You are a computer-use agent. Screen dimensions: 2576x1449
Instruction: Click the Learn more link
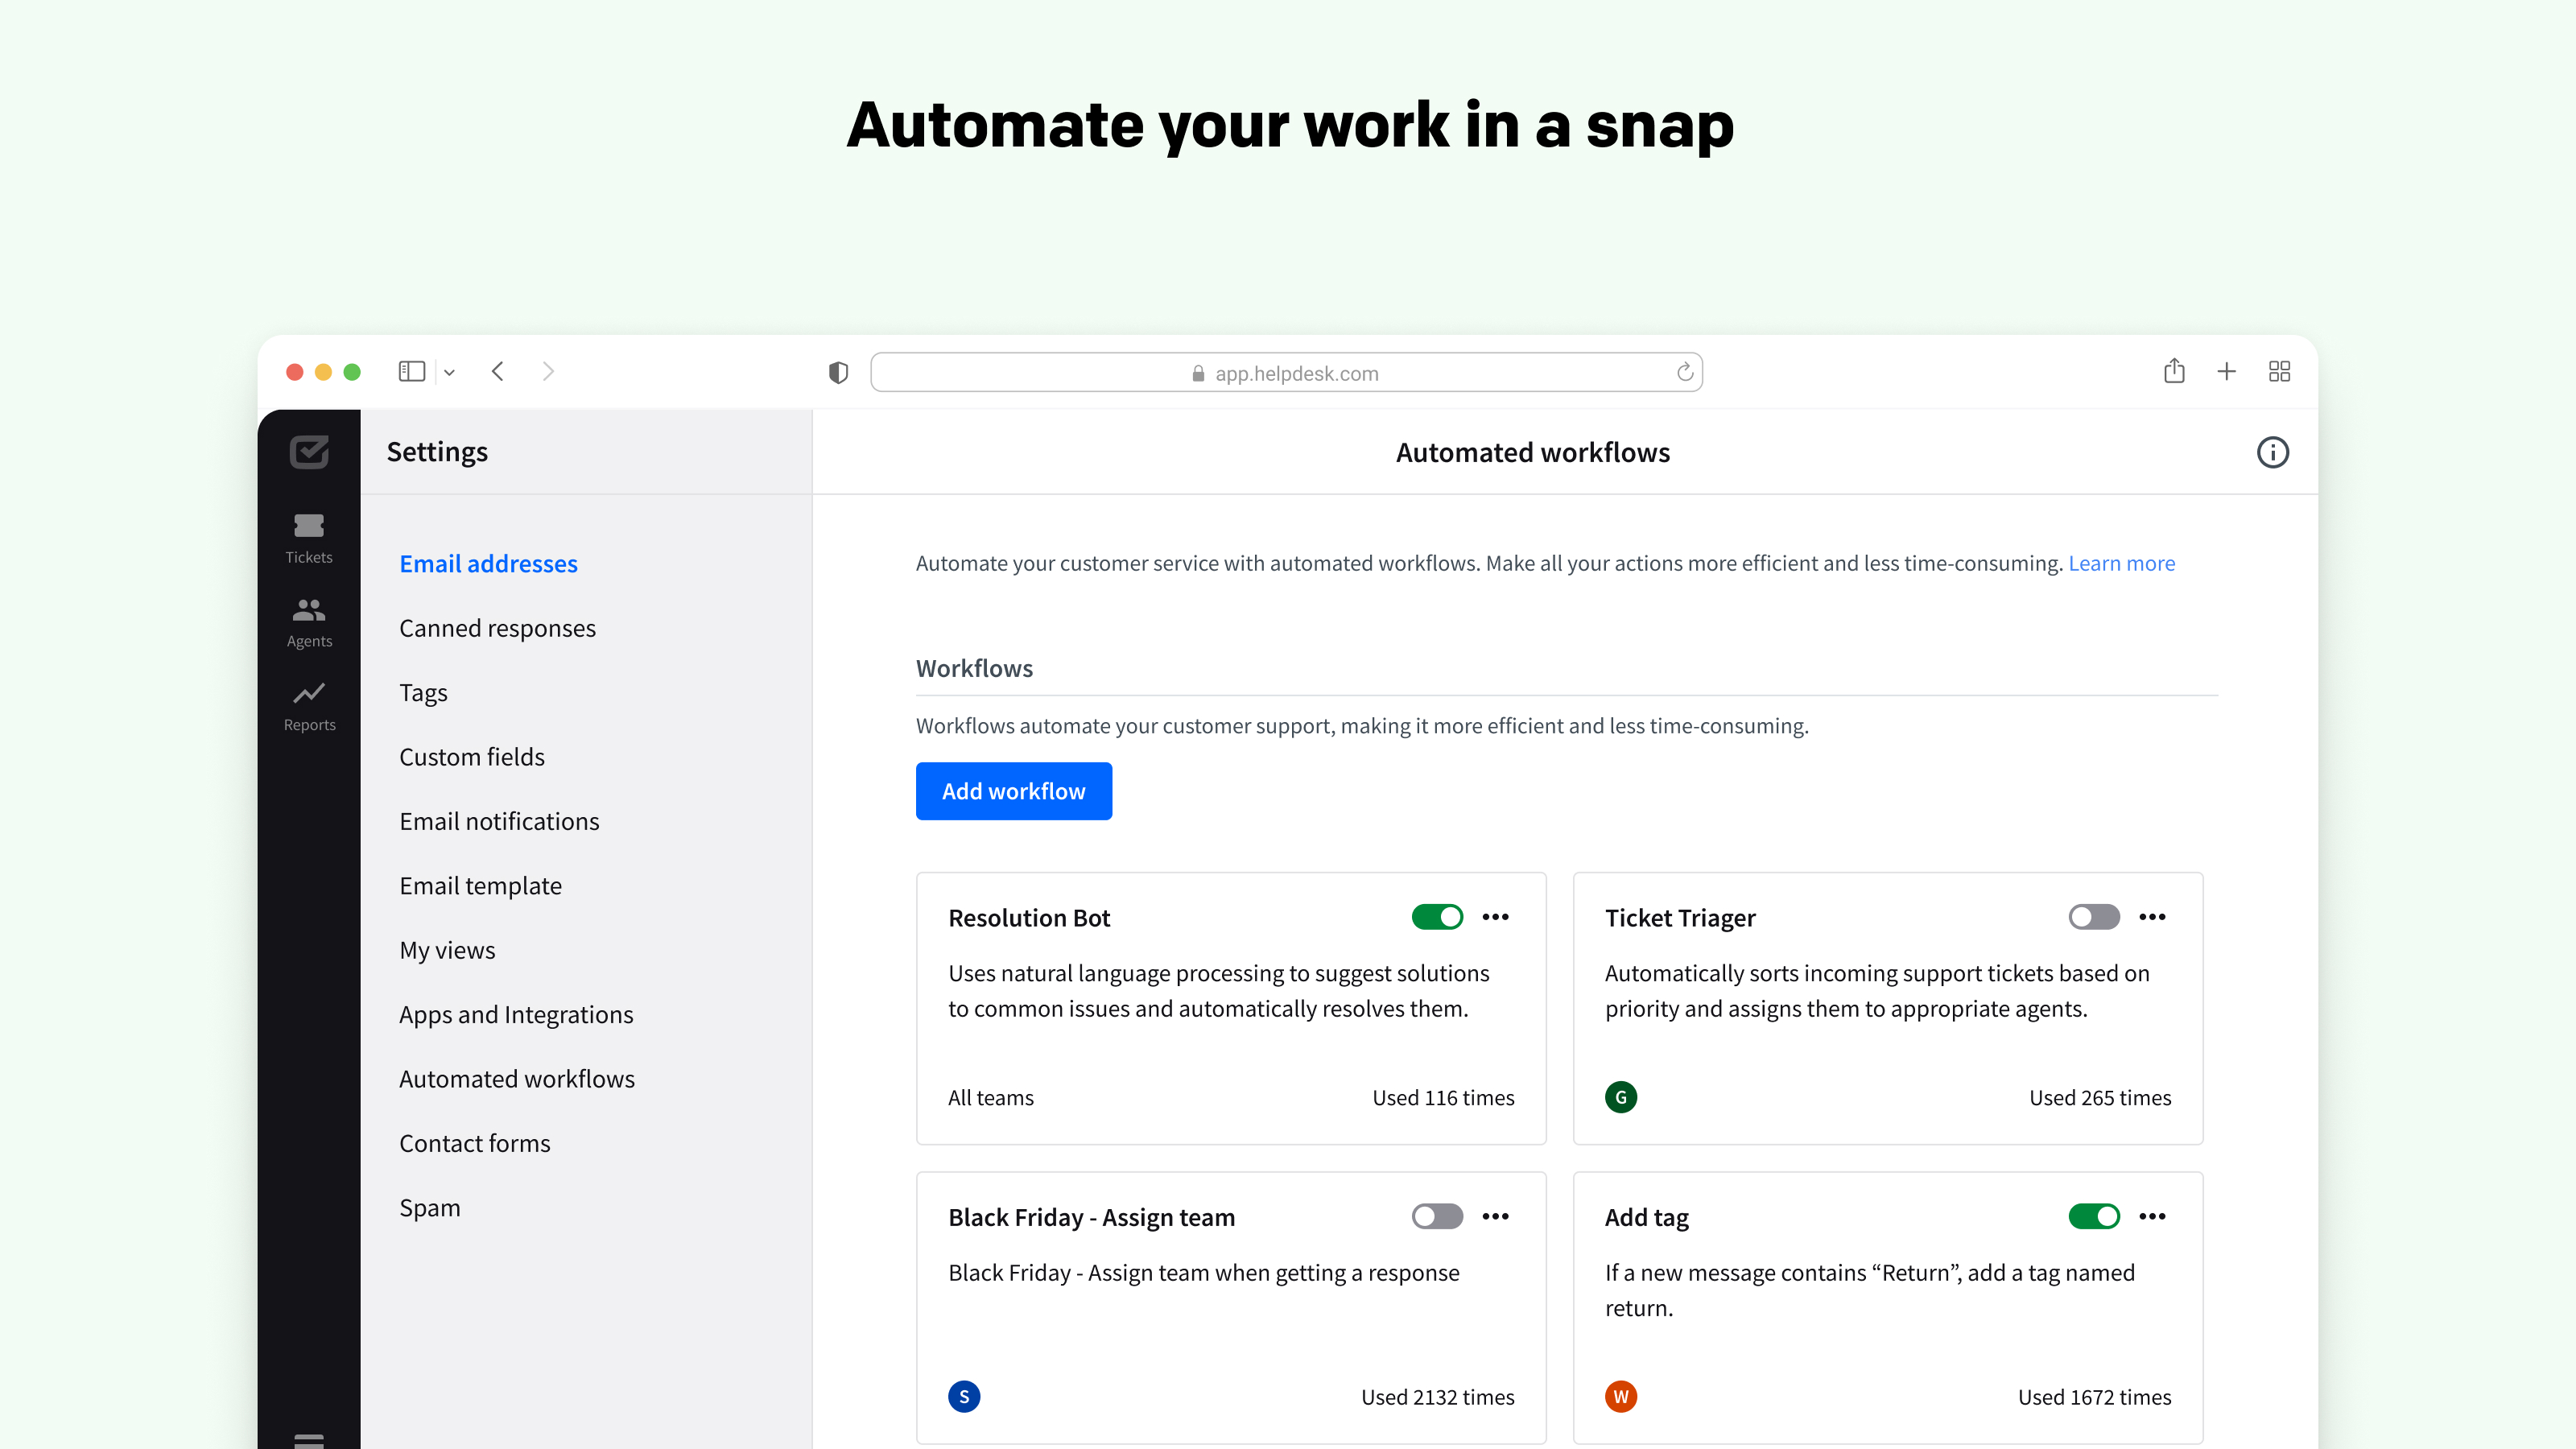pyautogui.click(x=2120, y=561)
